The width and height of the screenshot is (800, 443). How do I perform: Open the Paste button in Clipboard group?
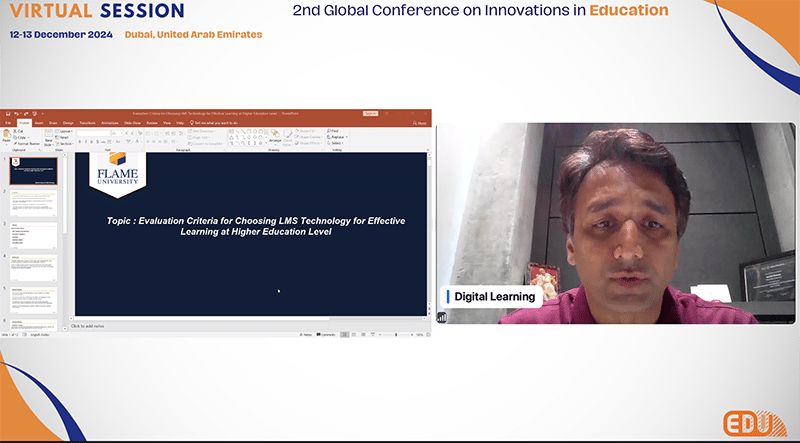point(6,136)
